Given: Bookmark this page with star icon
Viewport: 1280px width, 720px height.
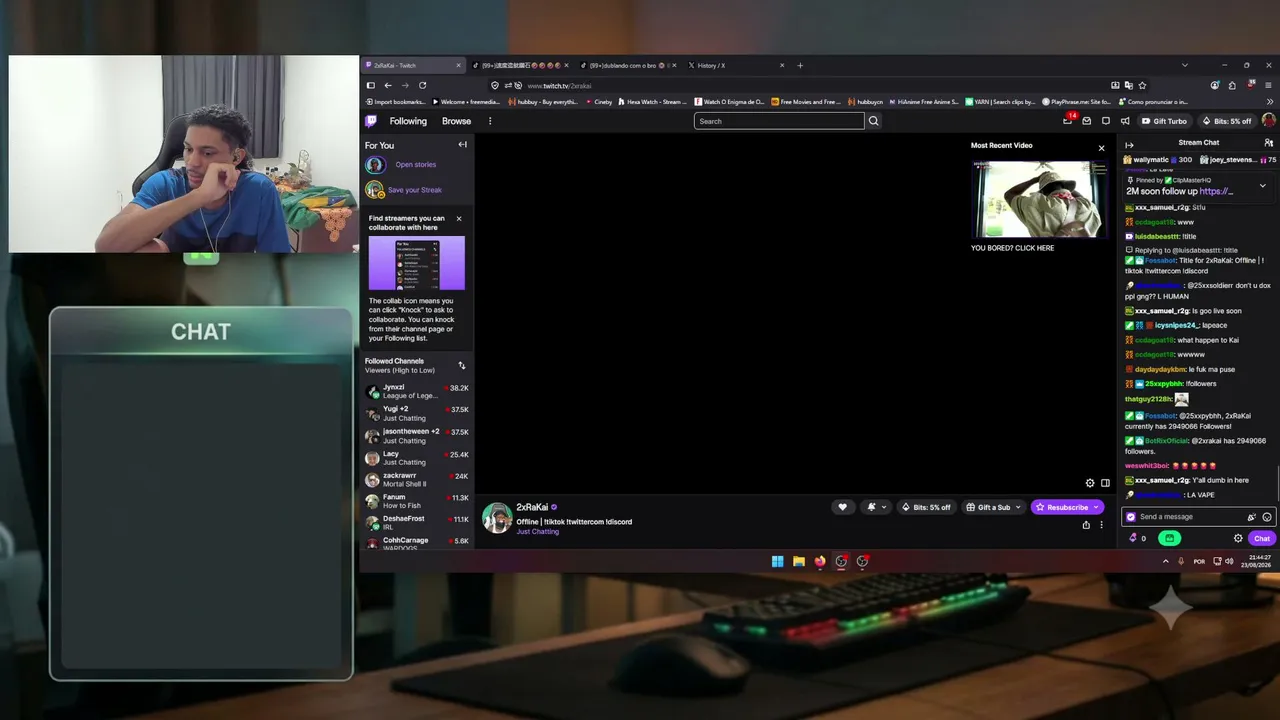Looking at the screenshot, I should tap(1142, 85).
